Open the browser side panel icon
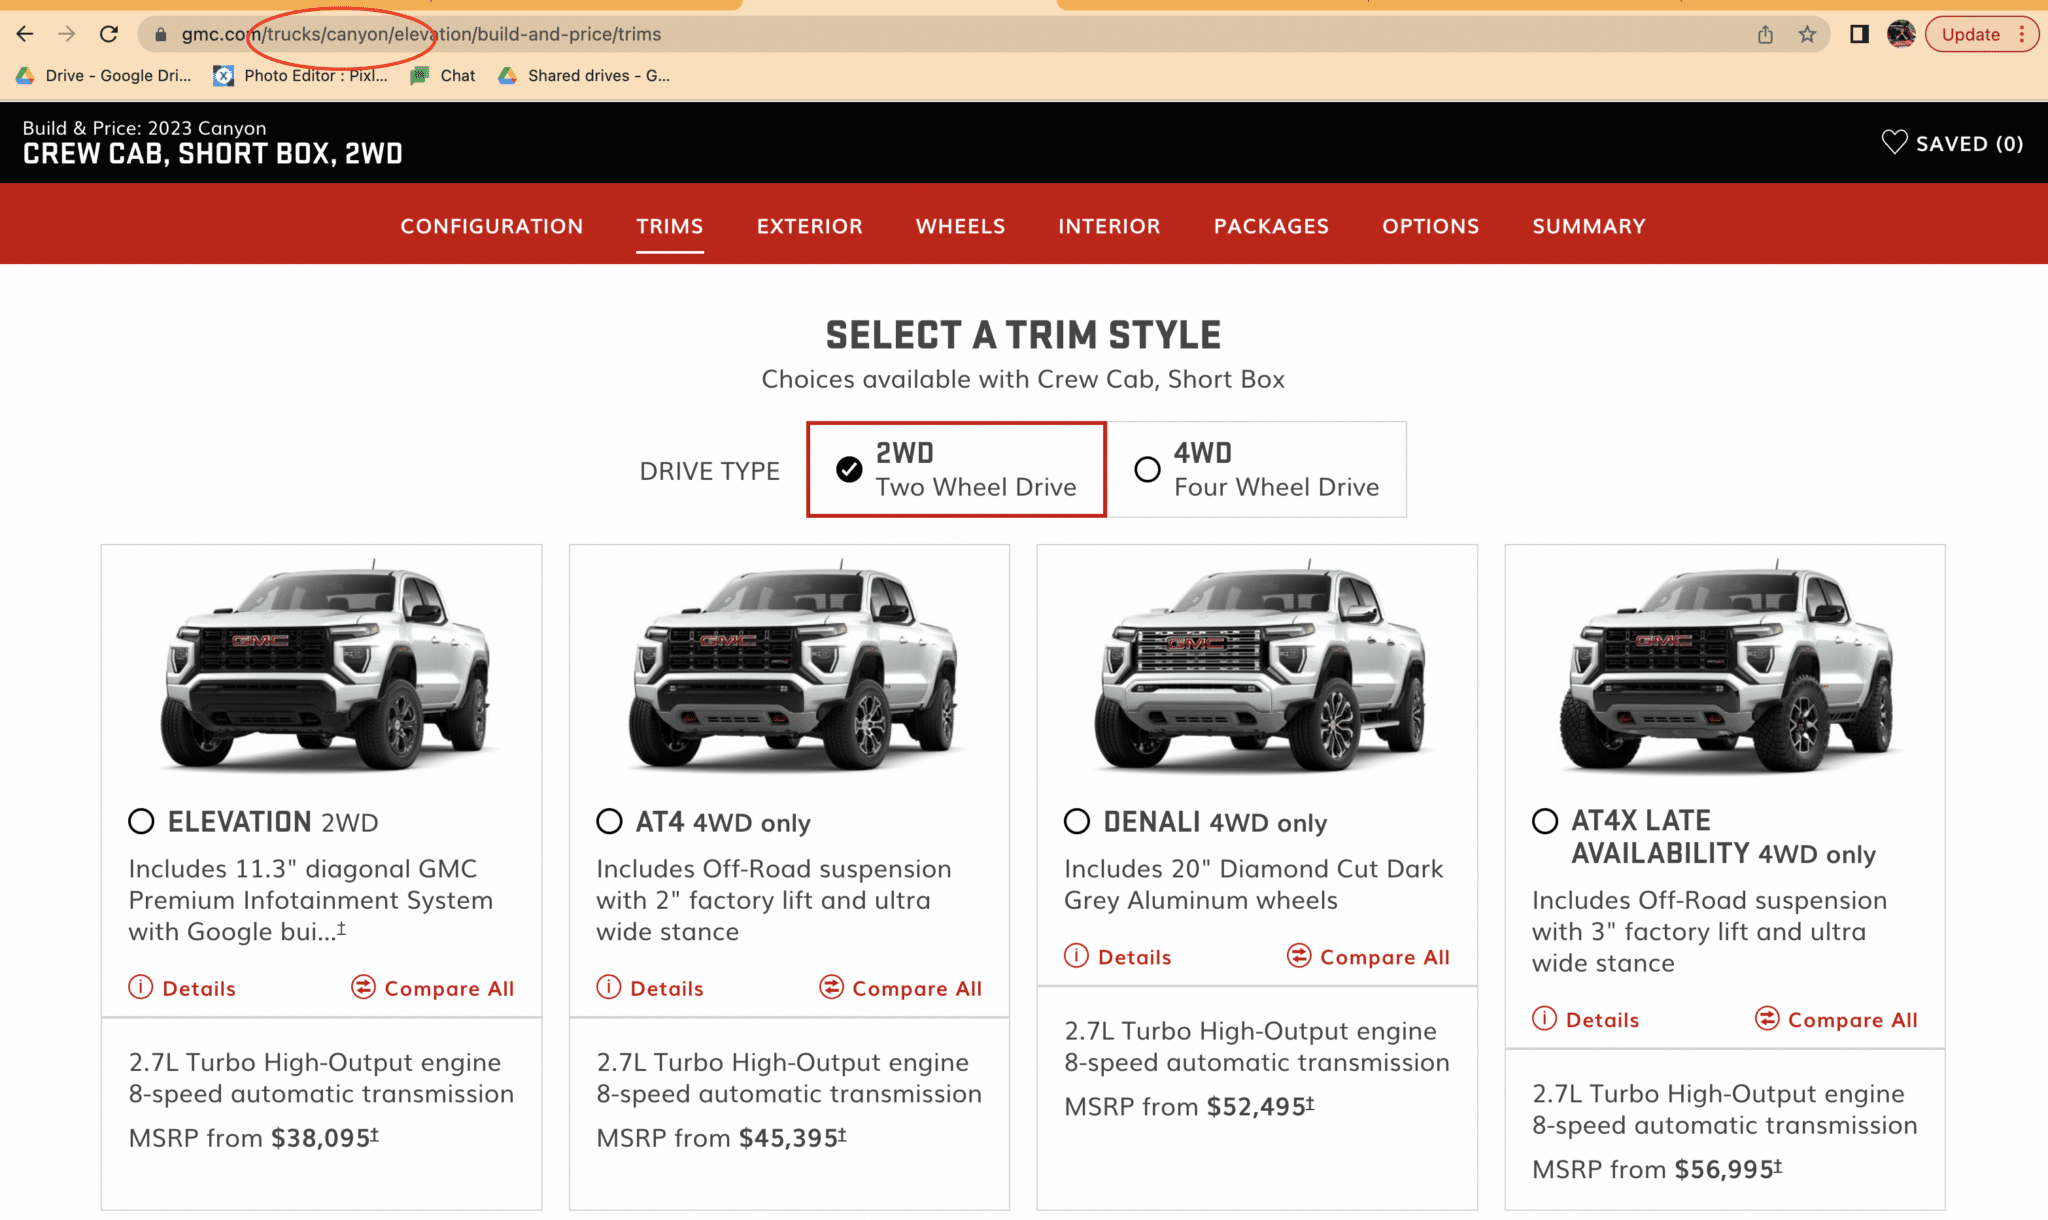The image size is (2048, 1220). point(1859,34)
